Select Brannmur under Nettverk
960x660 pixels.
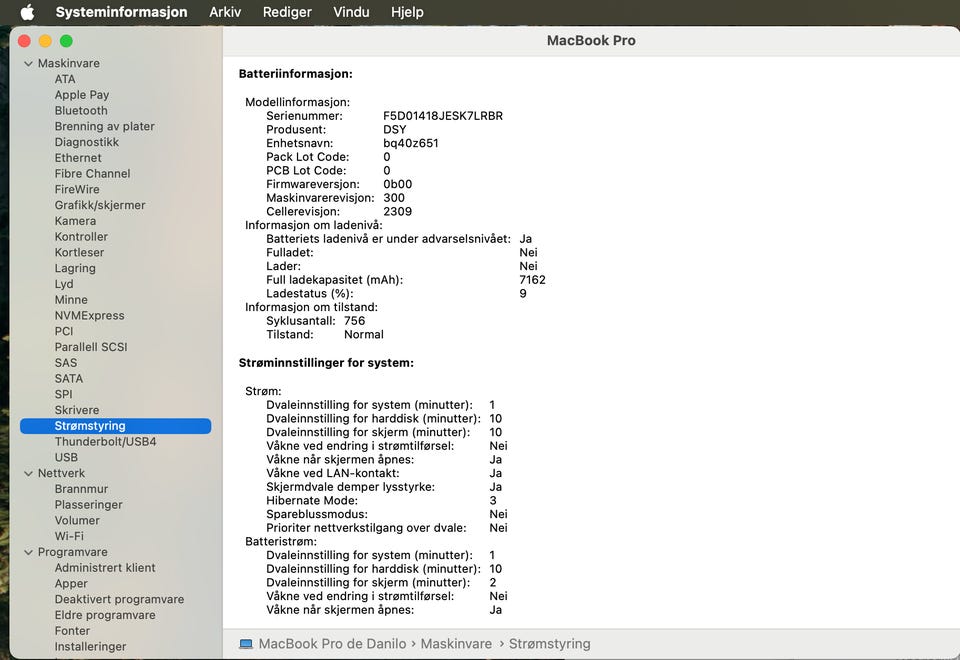click(81, 489)
